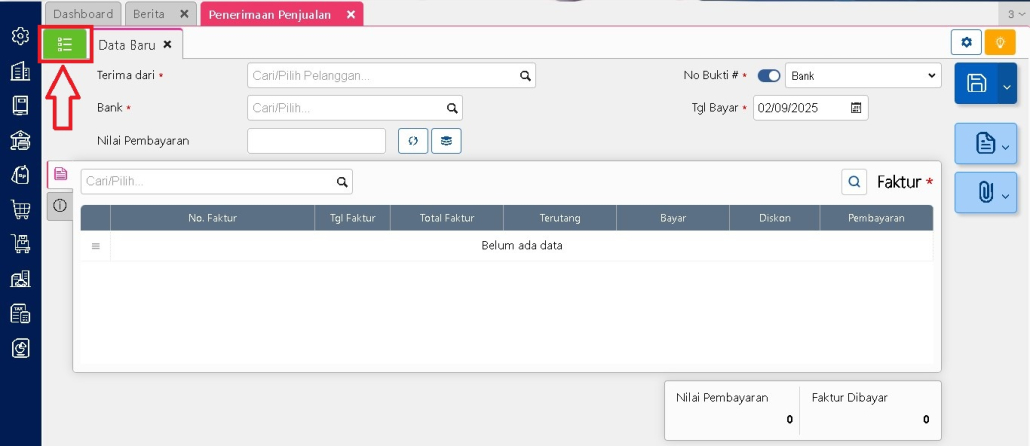Click the Terima dari customer search field

382,76
